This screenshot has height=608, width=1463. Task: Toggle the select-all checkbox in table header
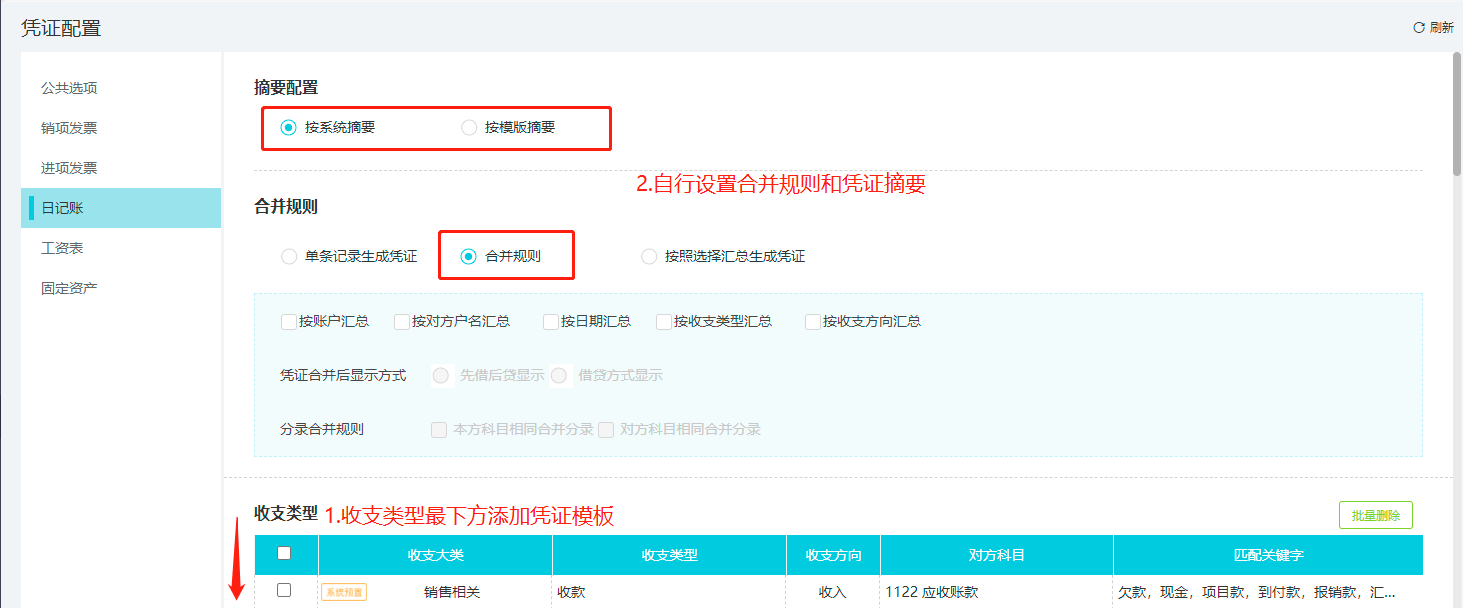click(284, 553)
